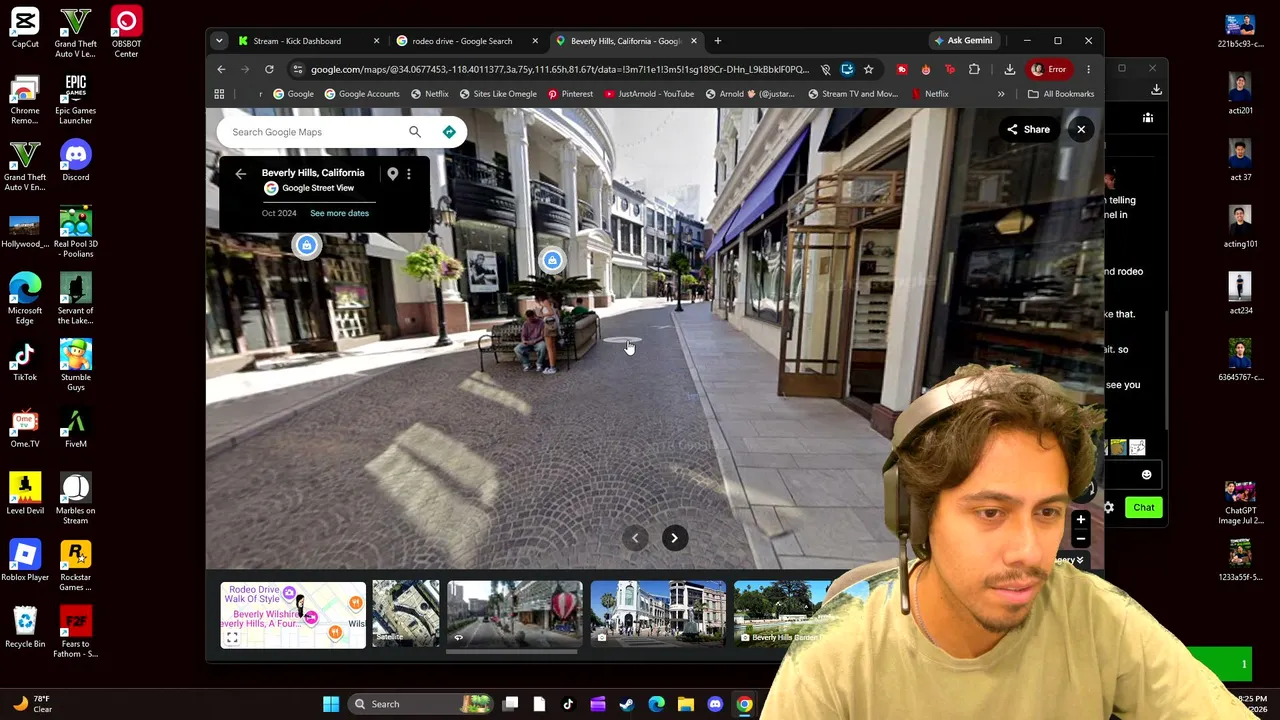The height and width of the screenshot is (720, 1280).
Task: Open the weather widget showing 78°F Clear
Action: click(32, 704)
